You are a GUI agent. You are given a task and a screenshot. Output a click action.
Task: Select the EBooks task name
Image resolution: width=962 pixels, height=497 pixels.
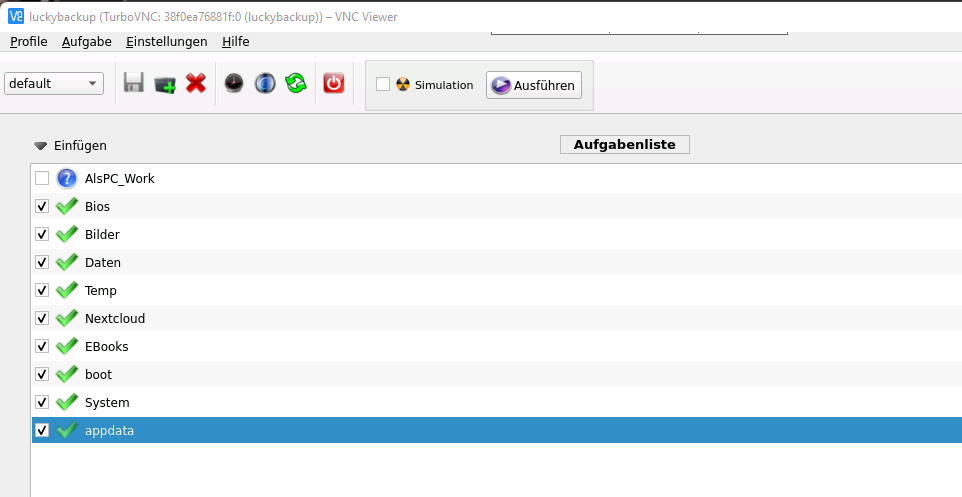coord(107,347)
